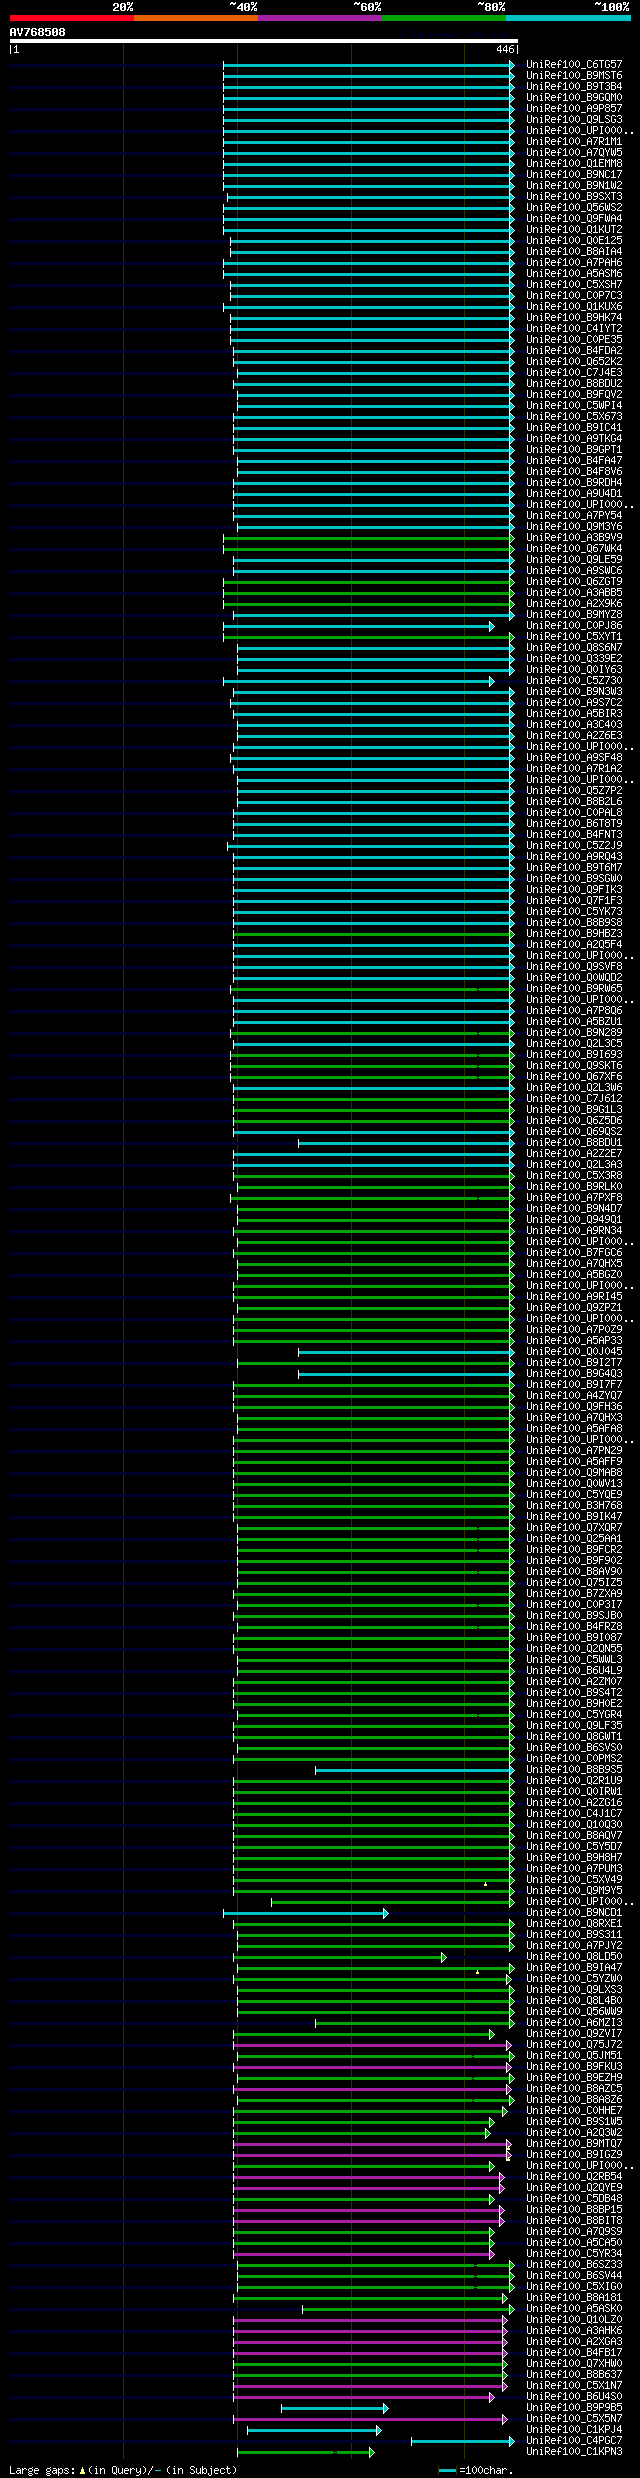This screenshot has width=640, height=2478.
Task: Select the UniRef100_B9NCD1 label
Action: coord(574,1912)
